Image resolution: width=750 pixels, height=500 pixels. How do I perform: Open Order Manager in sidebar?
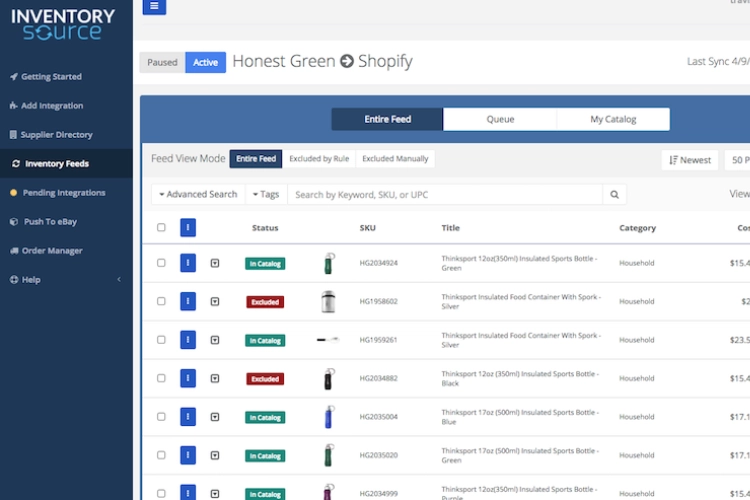pos(66,251)
